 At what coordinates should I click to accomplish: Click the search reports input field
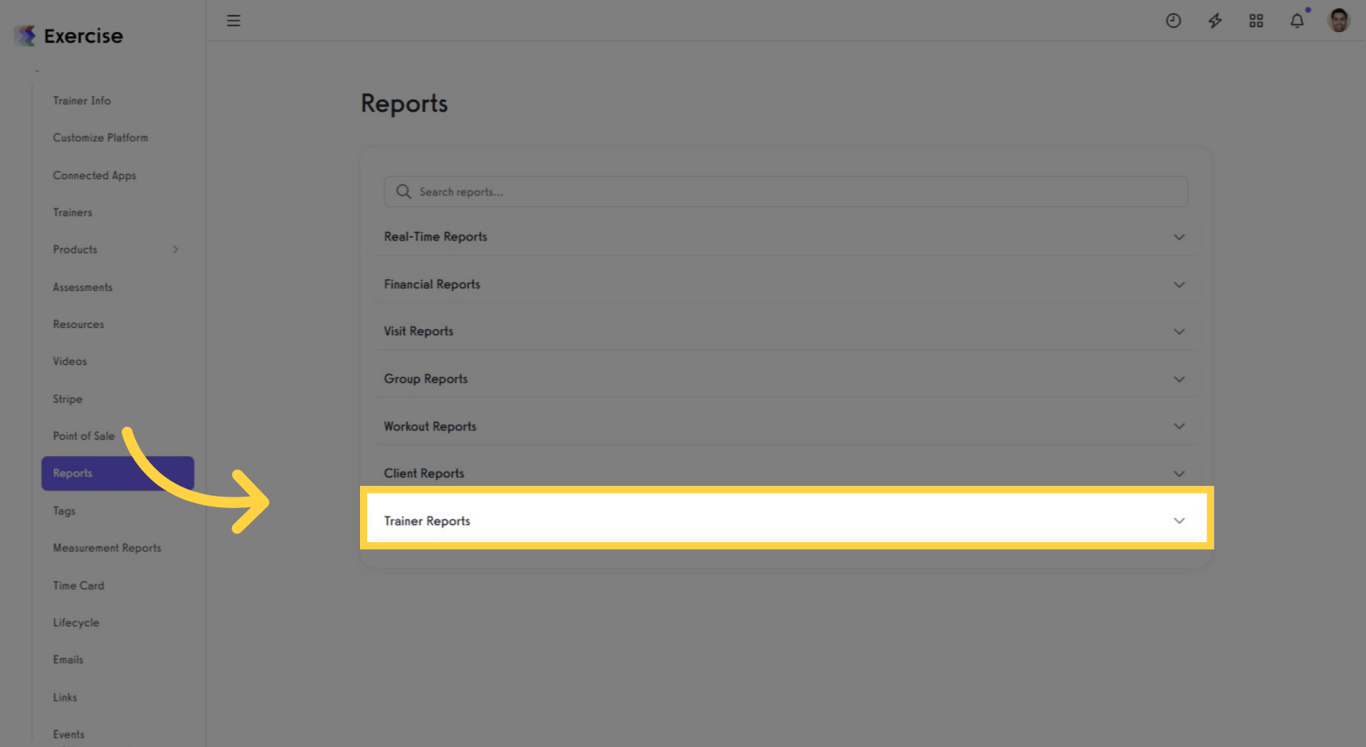pos(700,191)
